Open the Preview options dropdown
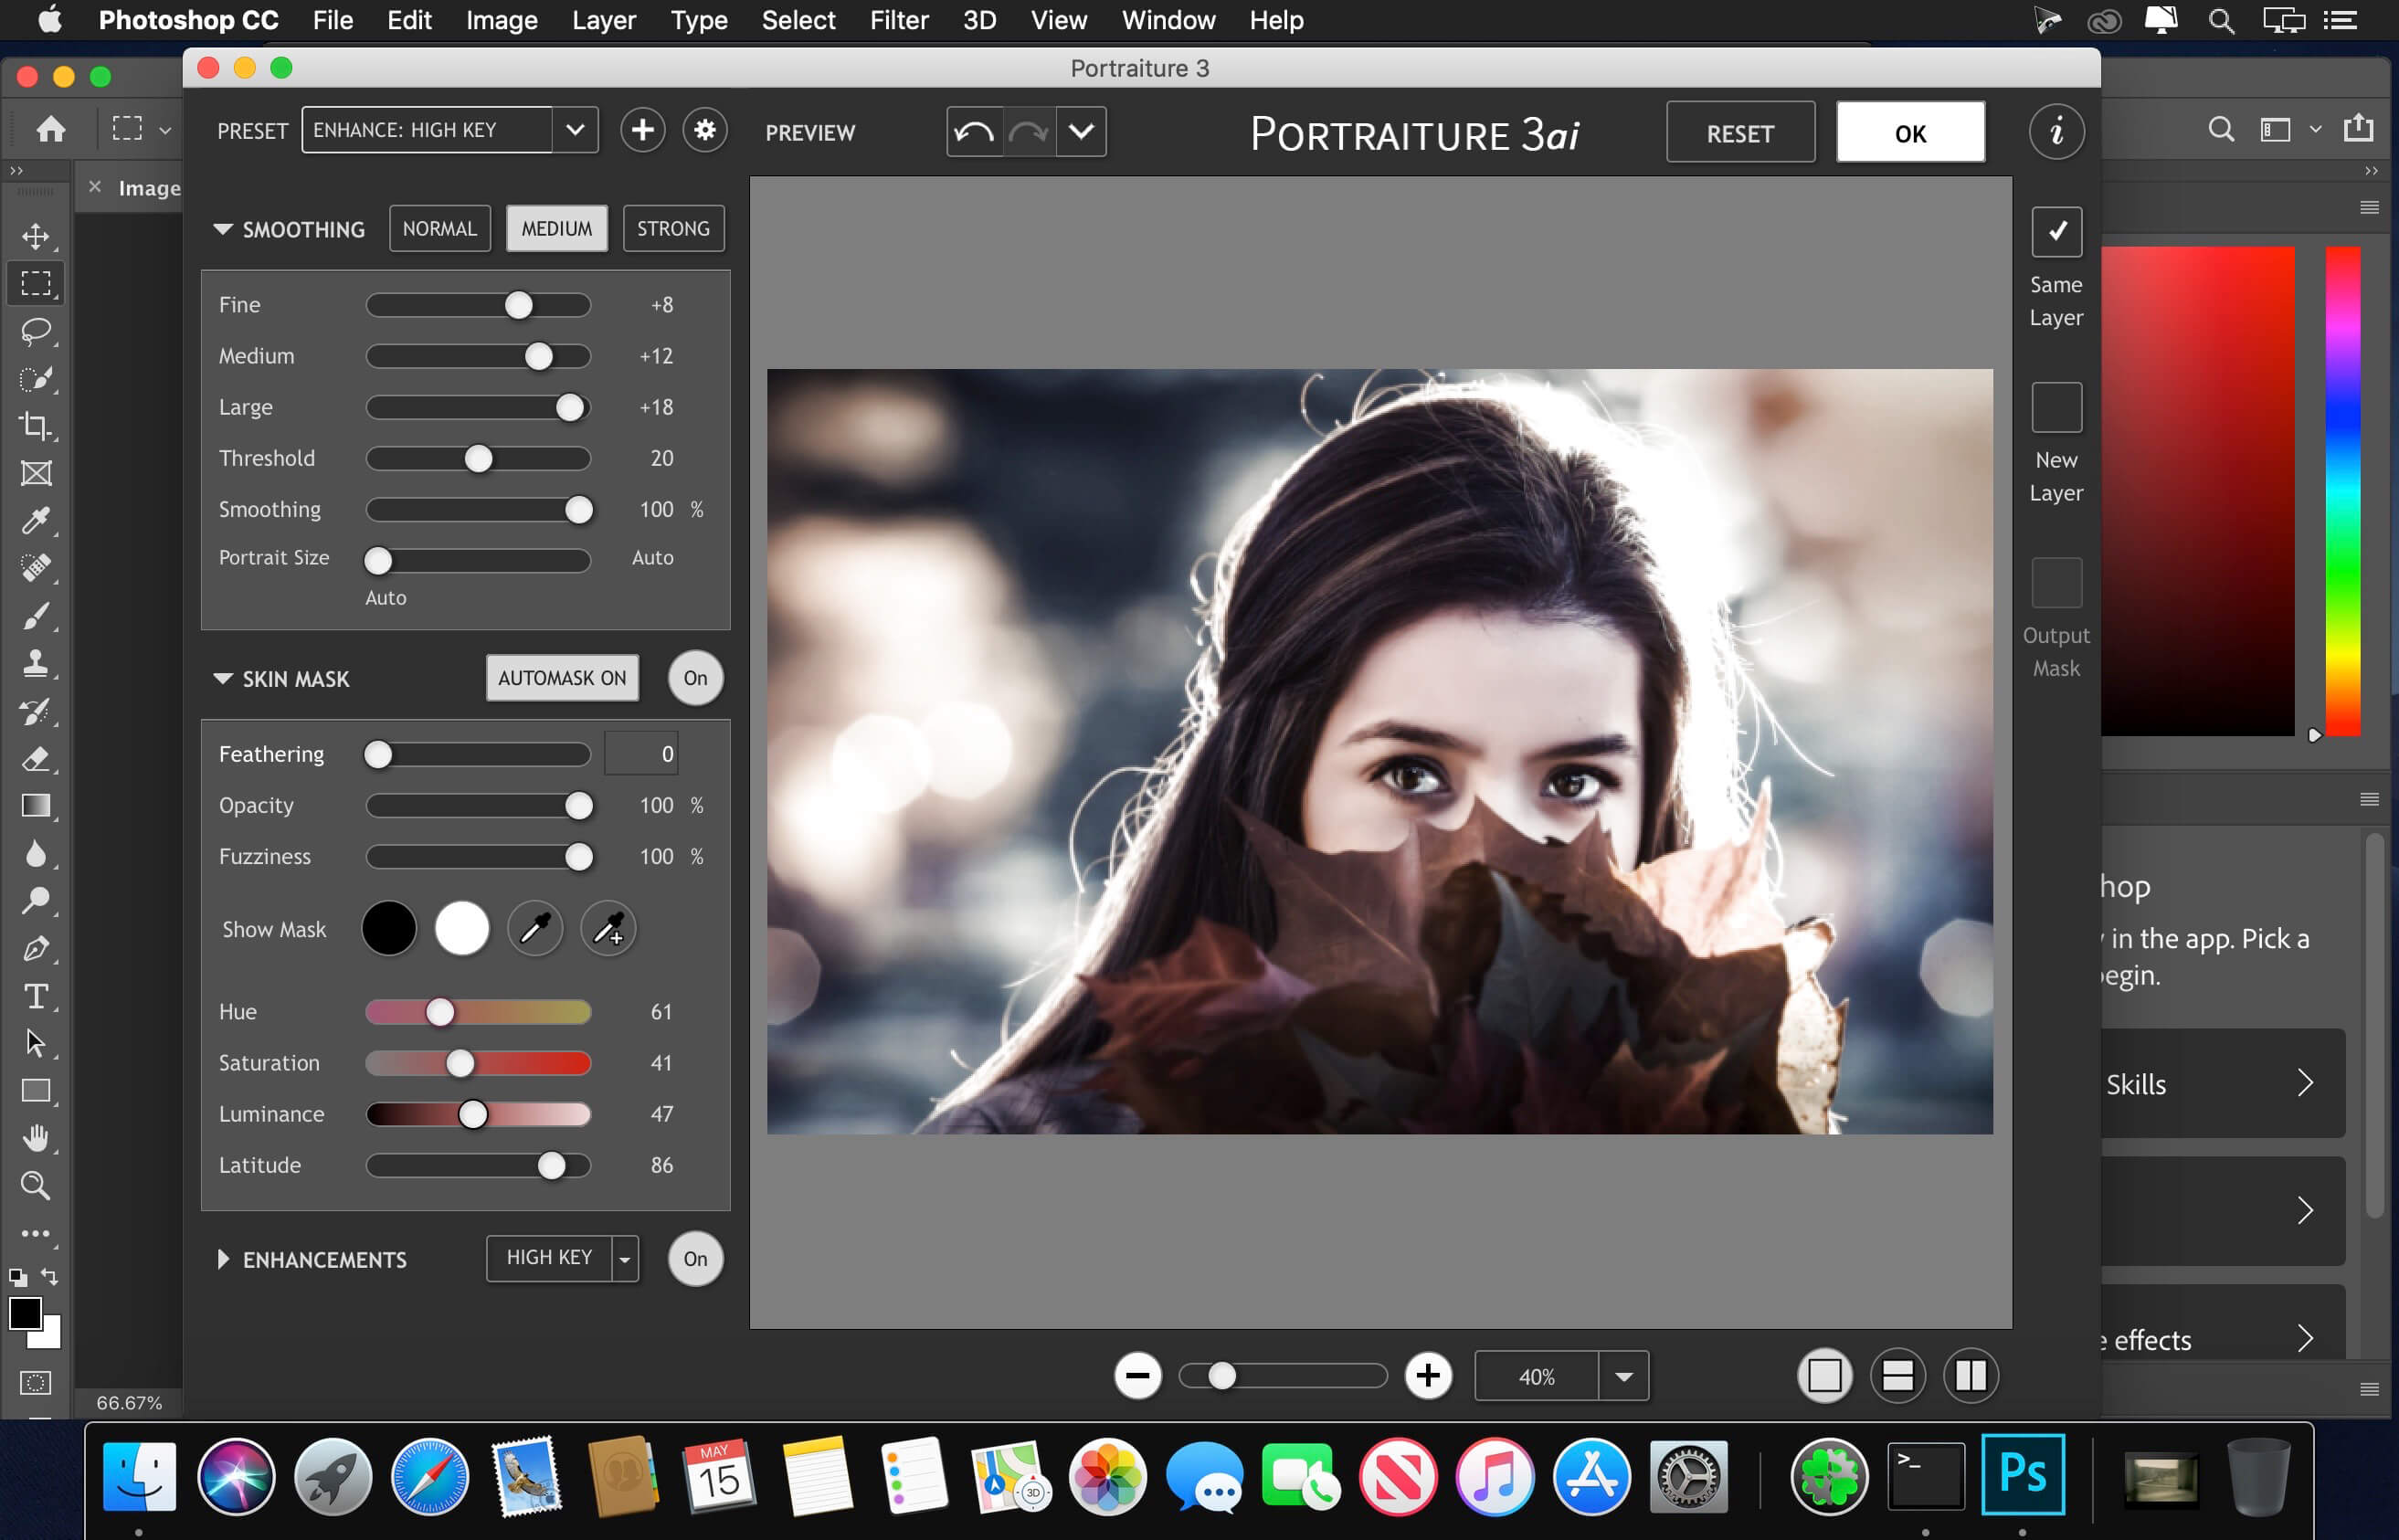This screenshot has height=1540, width=2399. click(x=1081, y=132)
